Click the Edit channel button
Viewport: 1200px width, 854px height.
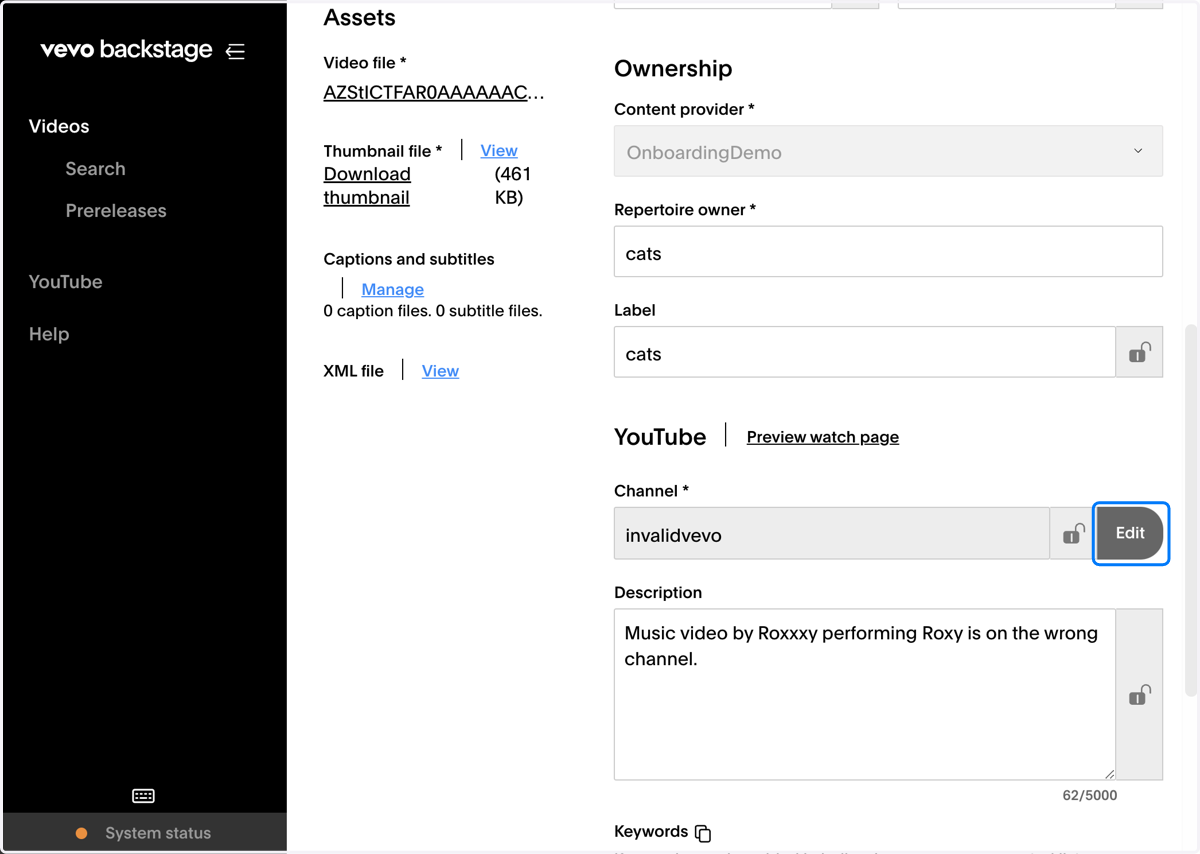tap(1130, 533)
